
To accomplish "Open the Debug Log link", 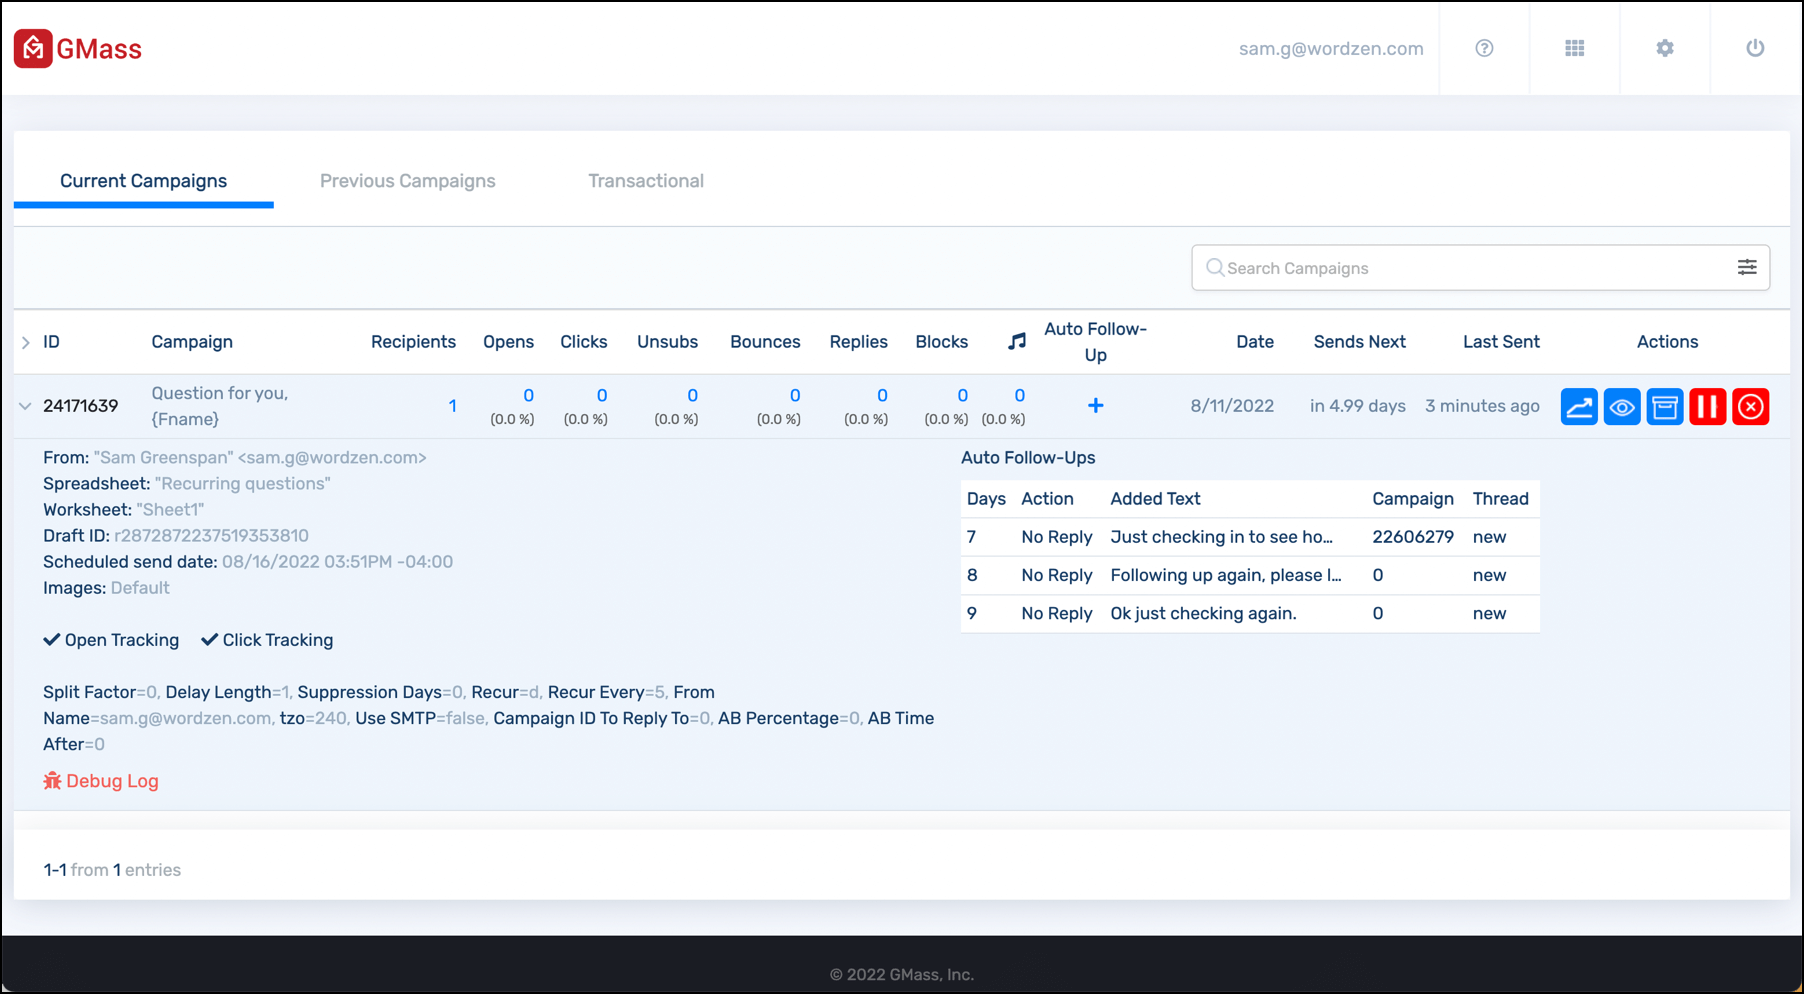I will point(112,781).
